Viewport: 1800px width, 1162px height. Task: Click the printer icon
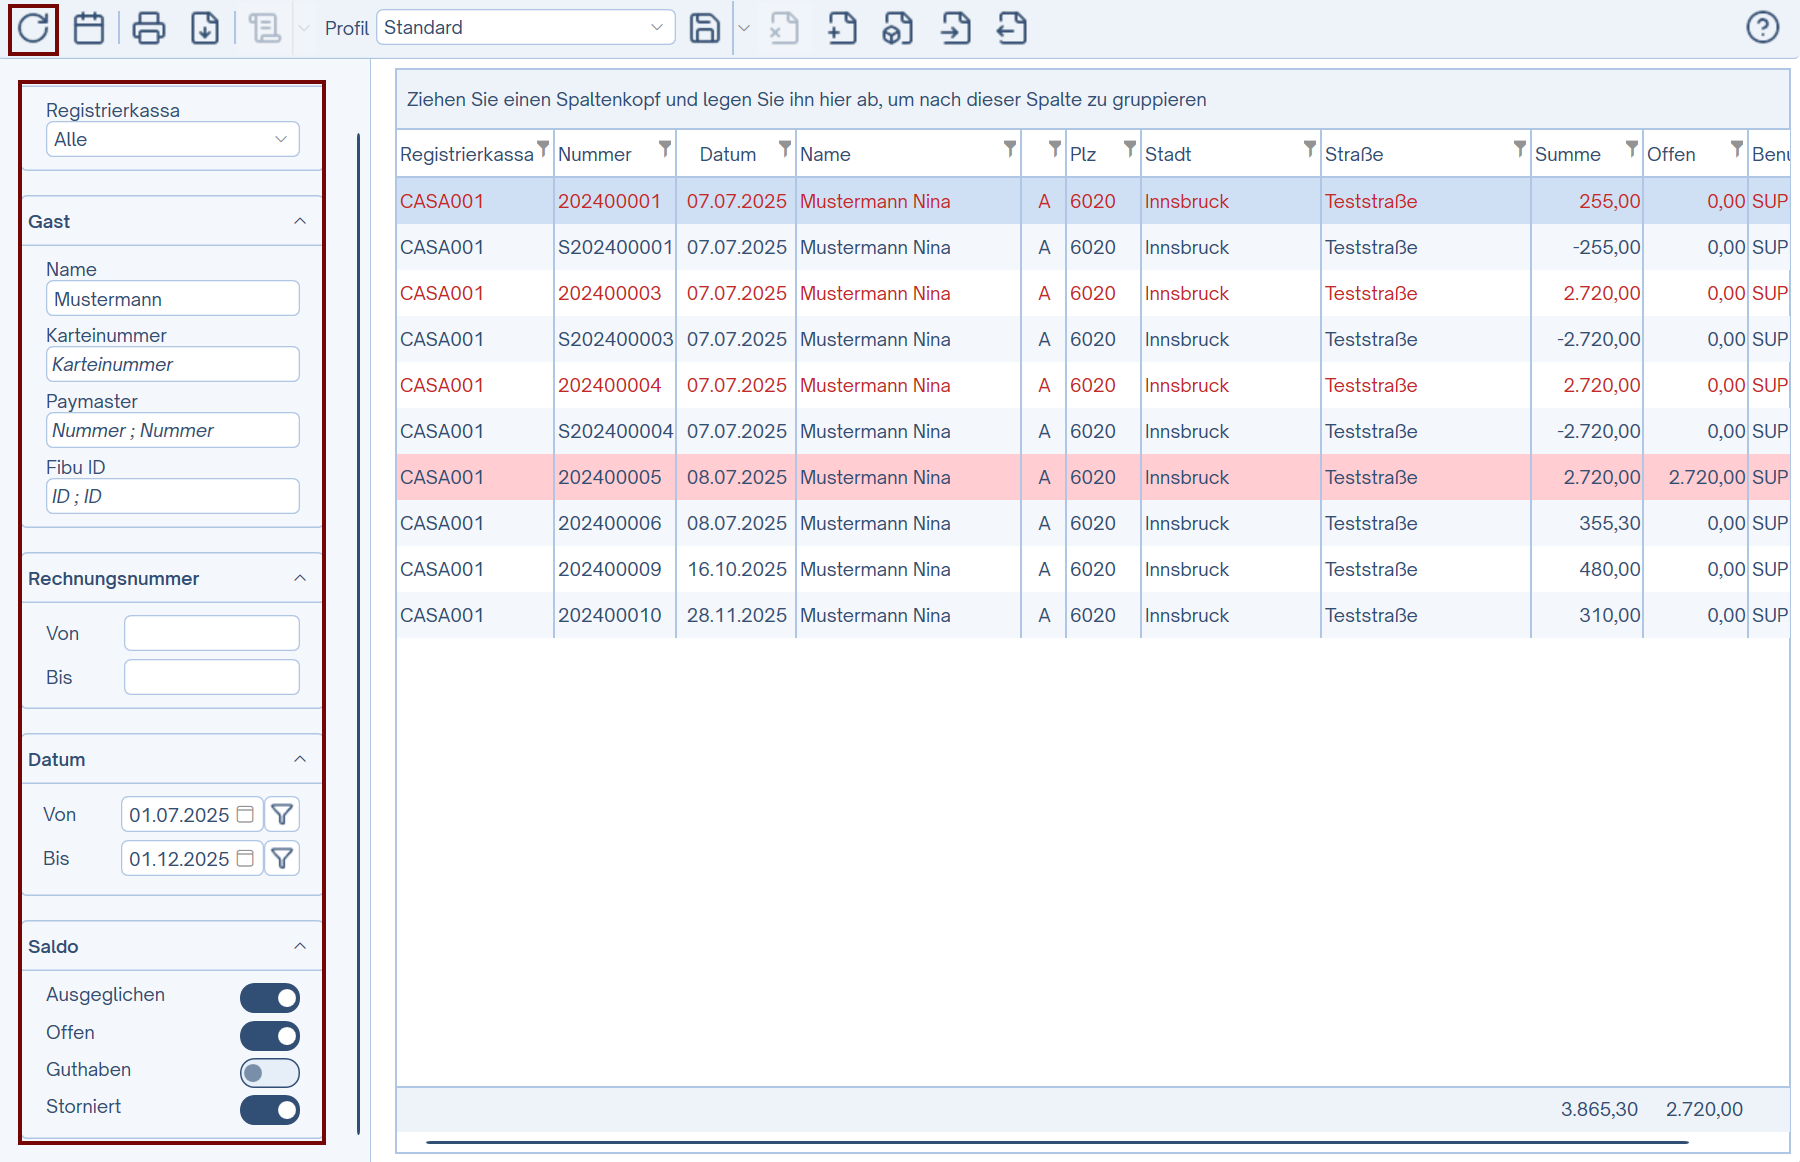pos(149,28)
